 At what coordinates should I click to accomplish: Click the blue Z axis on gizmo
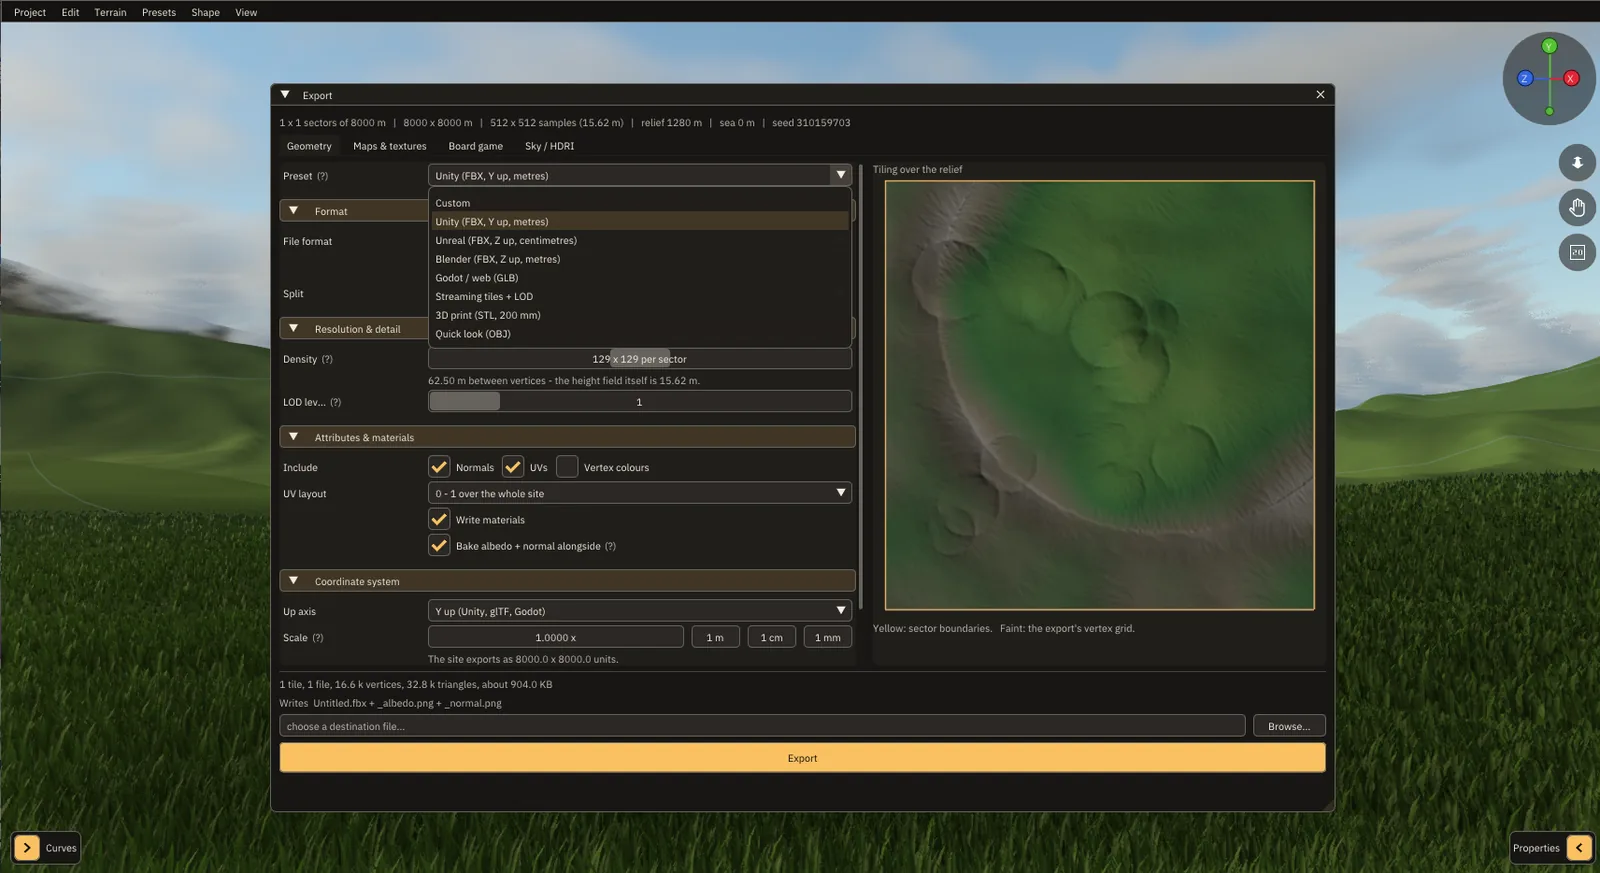pyautogui.click(x=1525, y=78)
